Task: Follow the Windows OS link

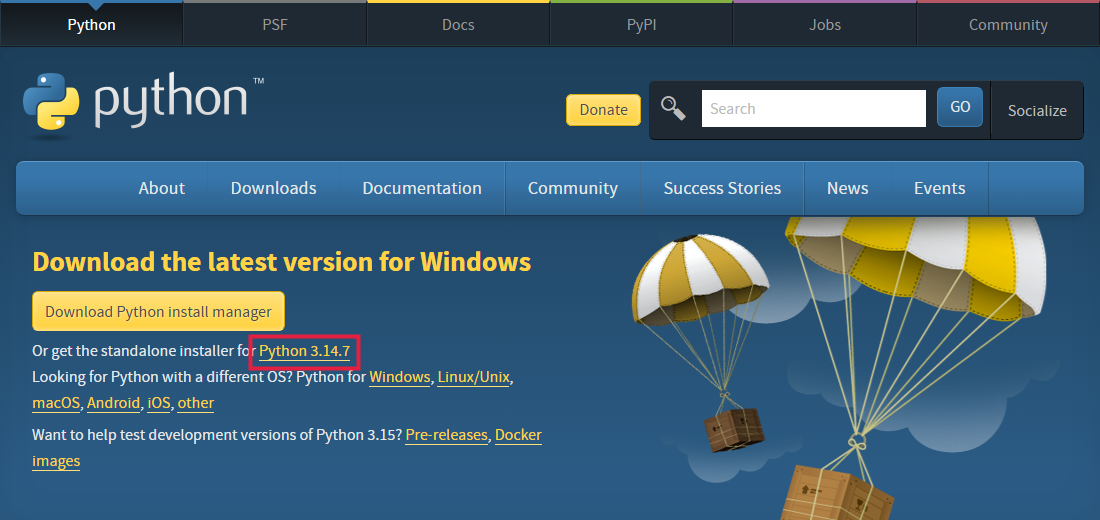Action: pos(400,377)
